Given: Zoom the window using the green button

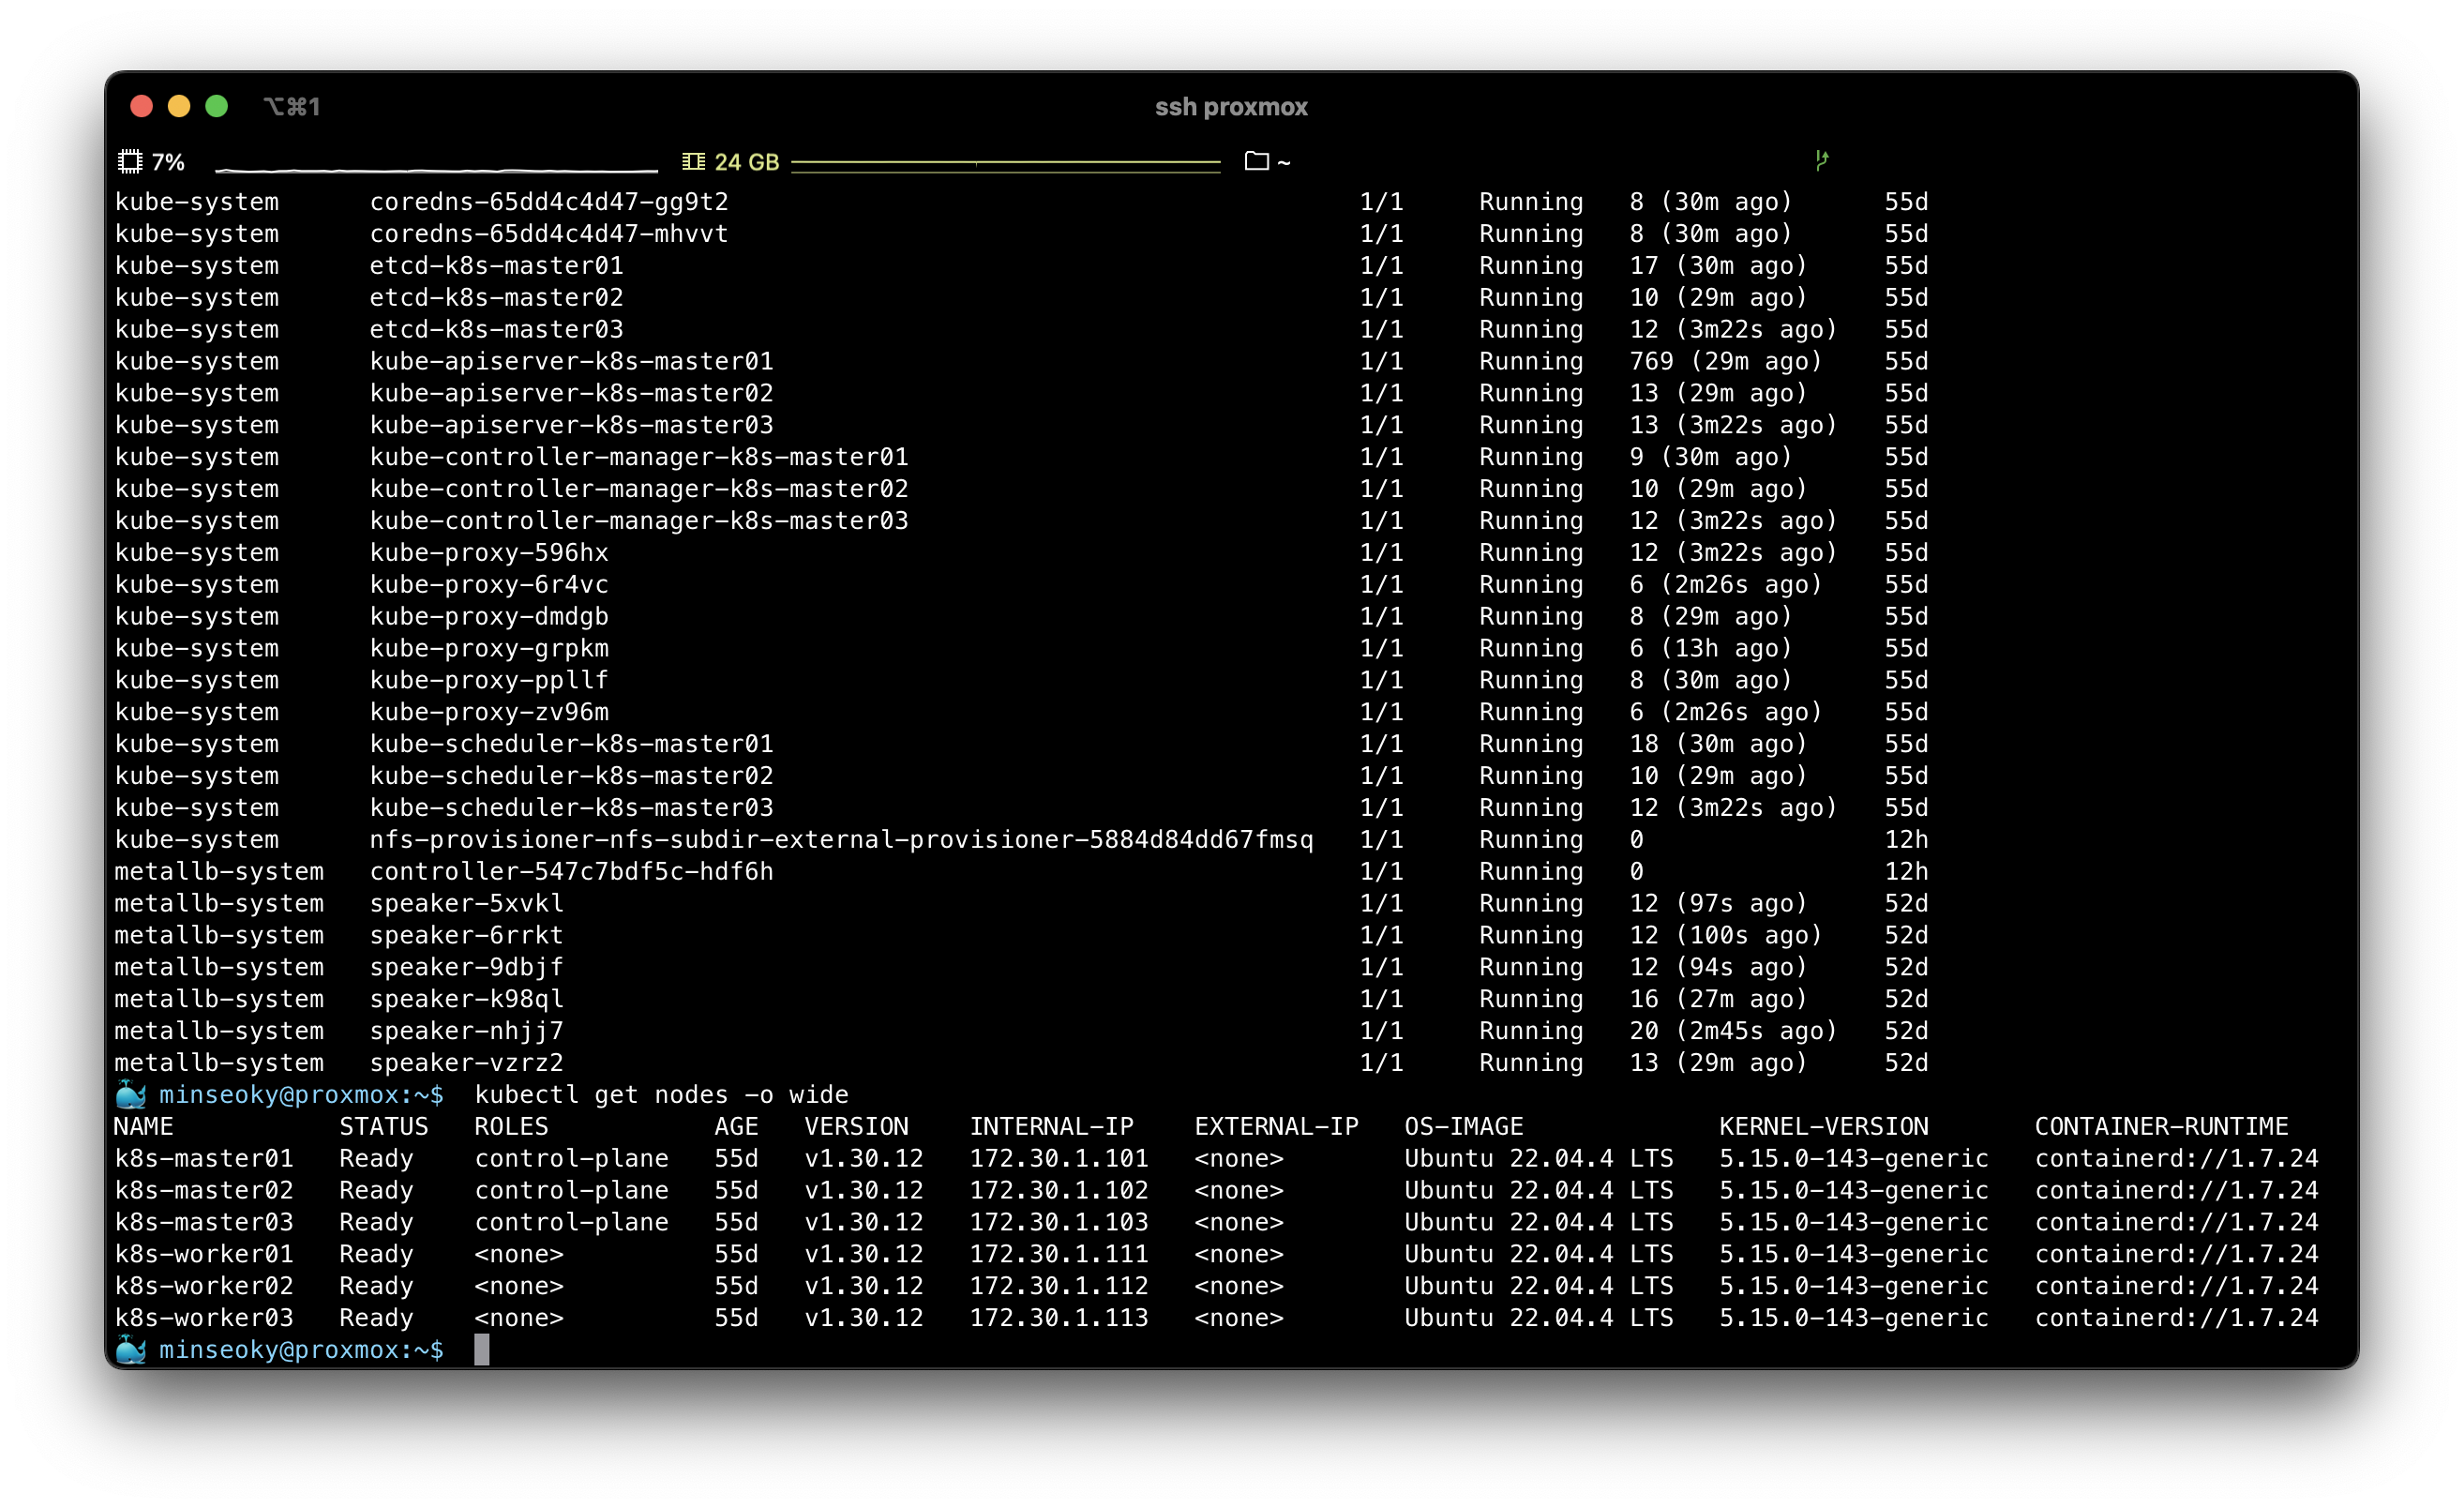Looking at the screenshot, I should tap(217, 106).
